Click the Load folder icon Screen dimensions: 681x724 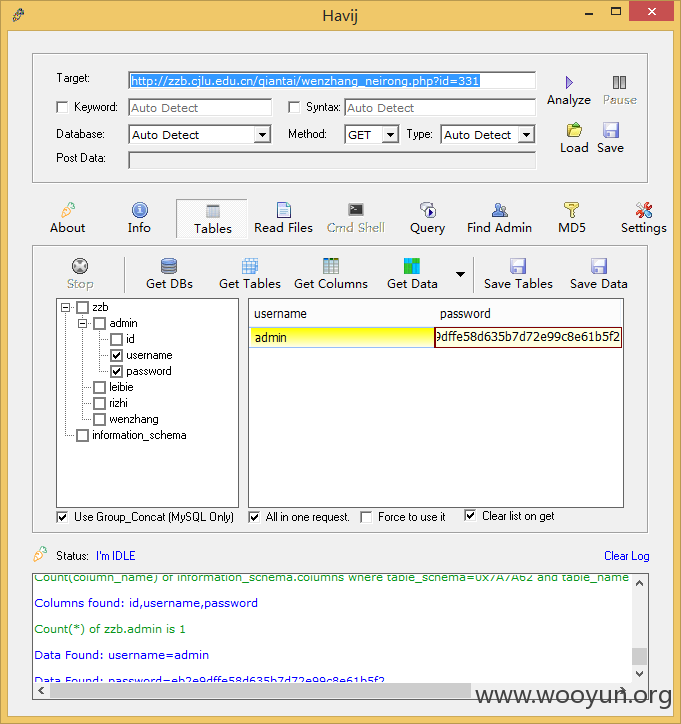(x=574, y=130)
